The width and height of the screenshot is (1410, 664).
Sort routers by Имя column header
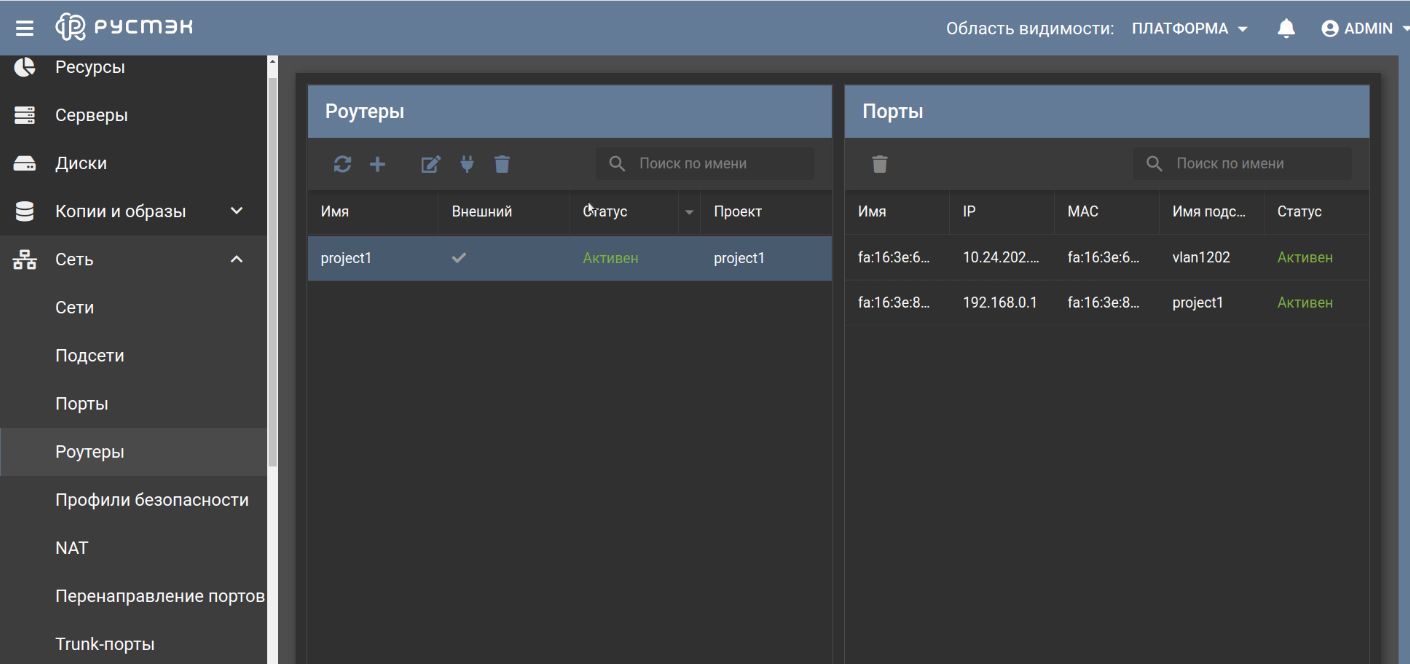pyautogui.click(x=335, y=212)
